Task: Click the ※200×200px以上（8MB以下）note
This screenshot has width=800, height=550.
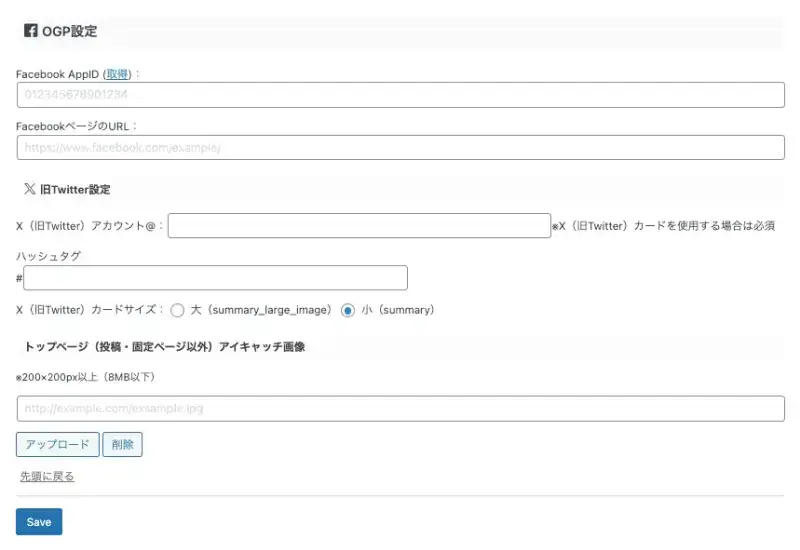Action: 85,377
